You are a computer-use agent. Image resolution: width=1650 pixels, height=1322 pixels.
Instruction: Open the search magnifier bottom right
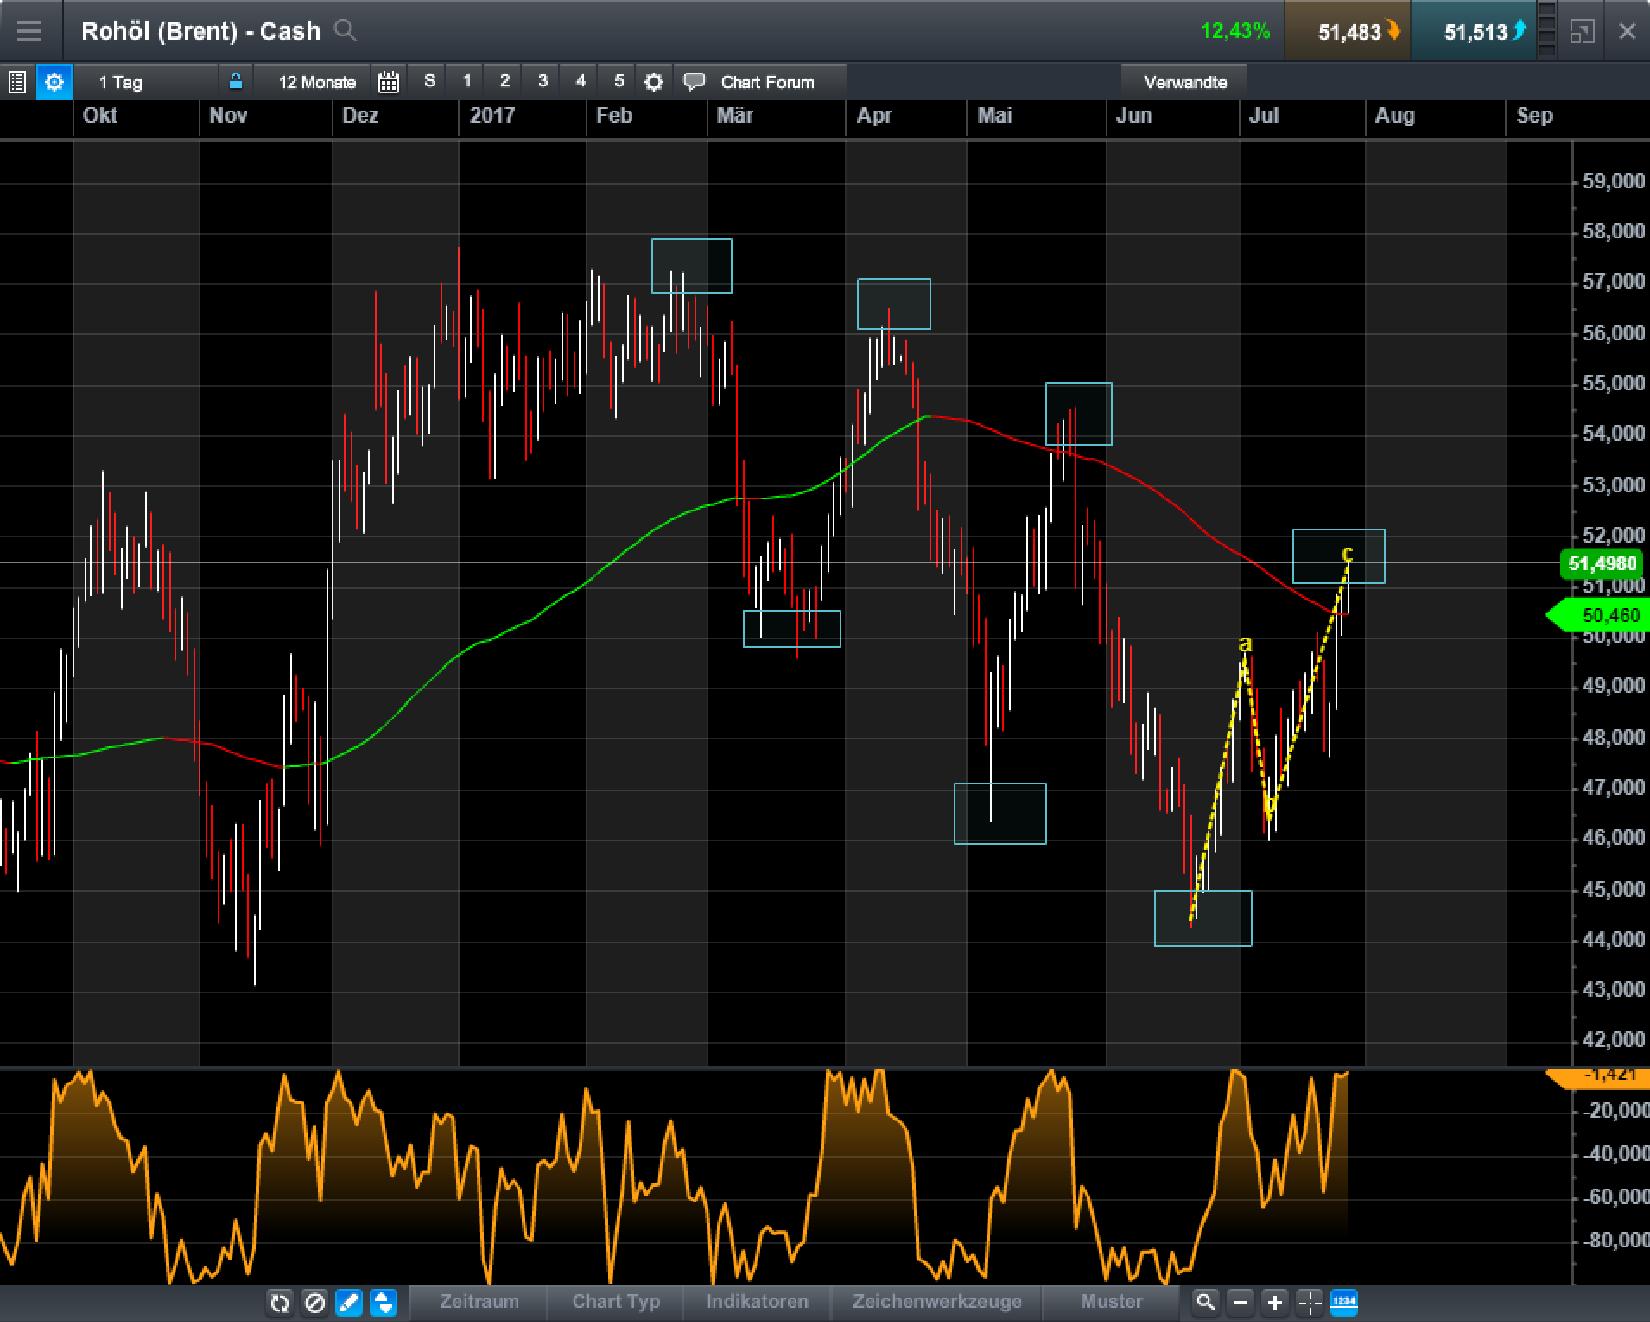(1205, 1303)
